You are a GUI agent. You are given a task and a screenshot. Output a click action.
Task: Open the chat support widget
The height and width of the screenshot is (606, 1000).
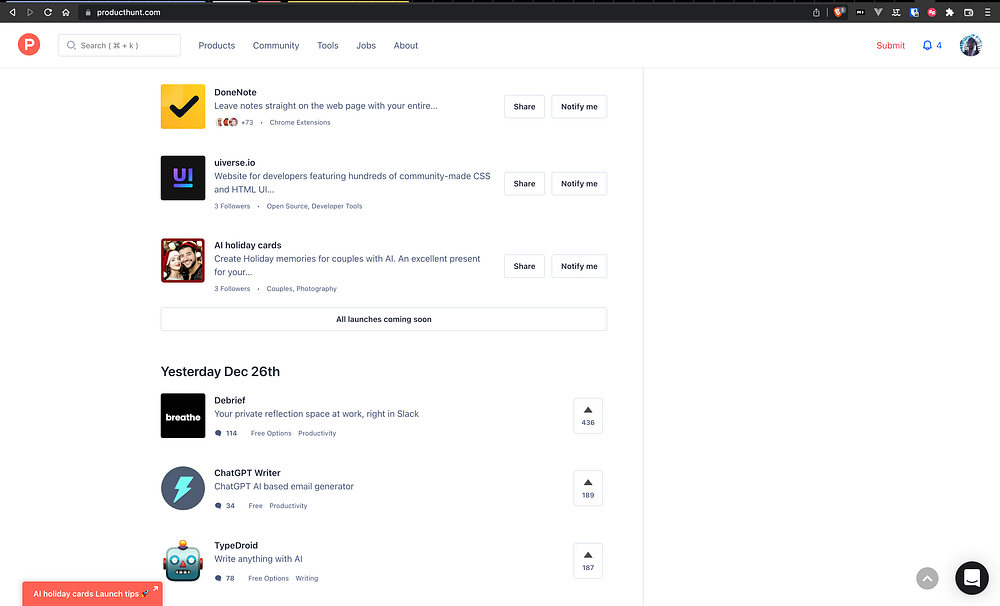pyautogui.click(x=972, y=577)
